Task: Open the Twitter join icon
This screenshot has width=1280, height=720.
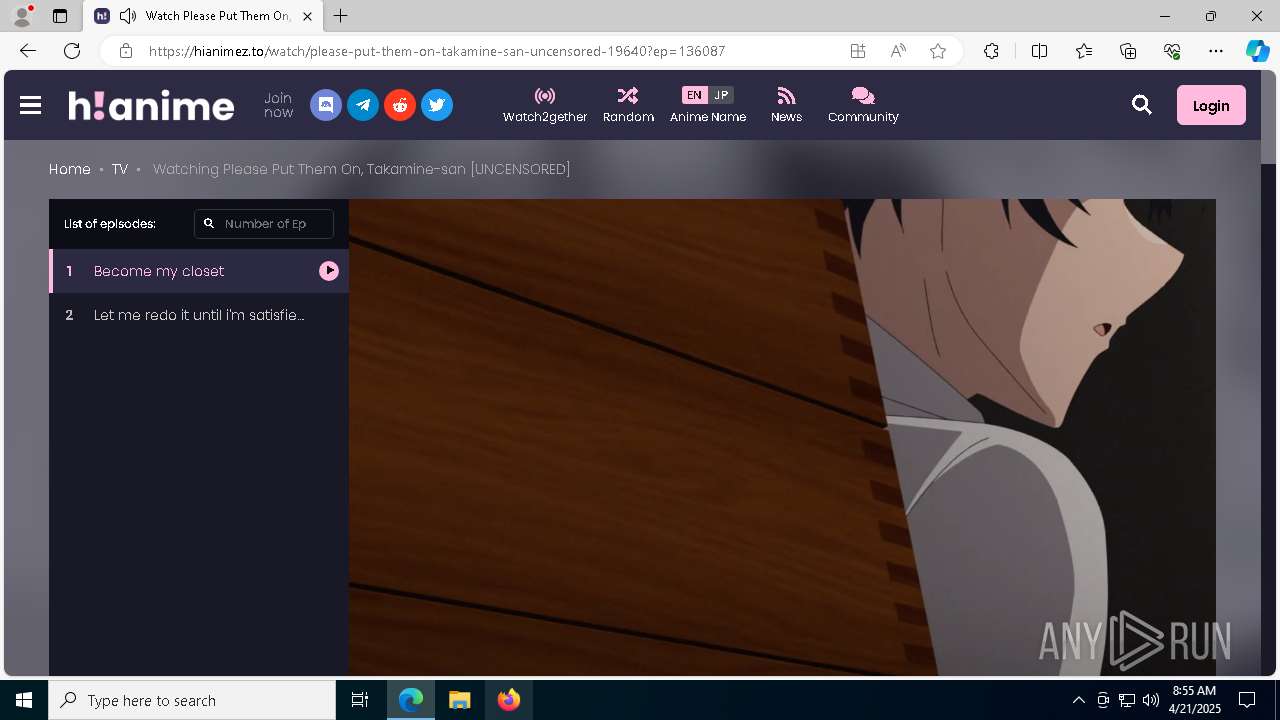Action: 437,105
